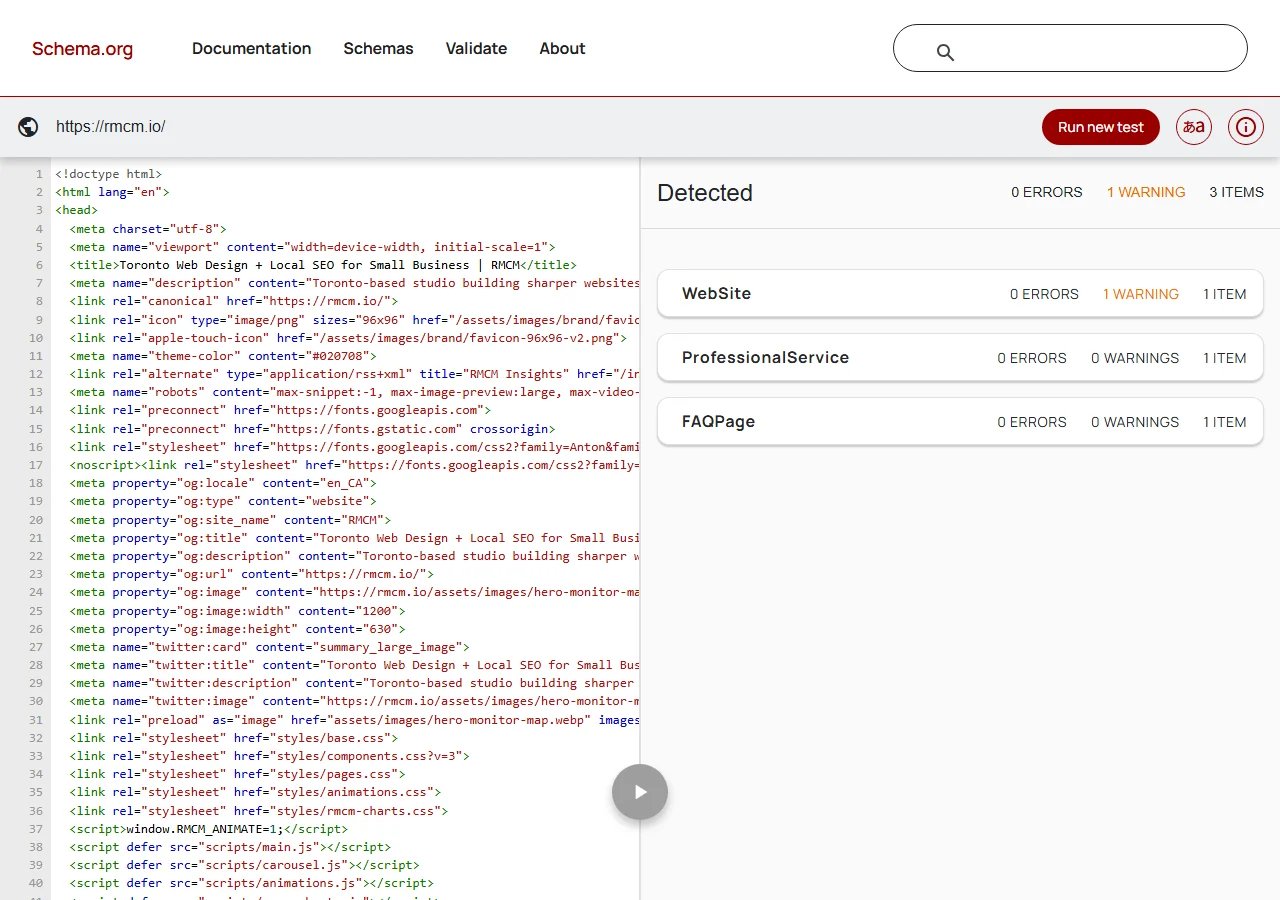This screenshot has width=1280, height=900.
Task: Click line number 20 in the gutter
Action: pos(36,520)
